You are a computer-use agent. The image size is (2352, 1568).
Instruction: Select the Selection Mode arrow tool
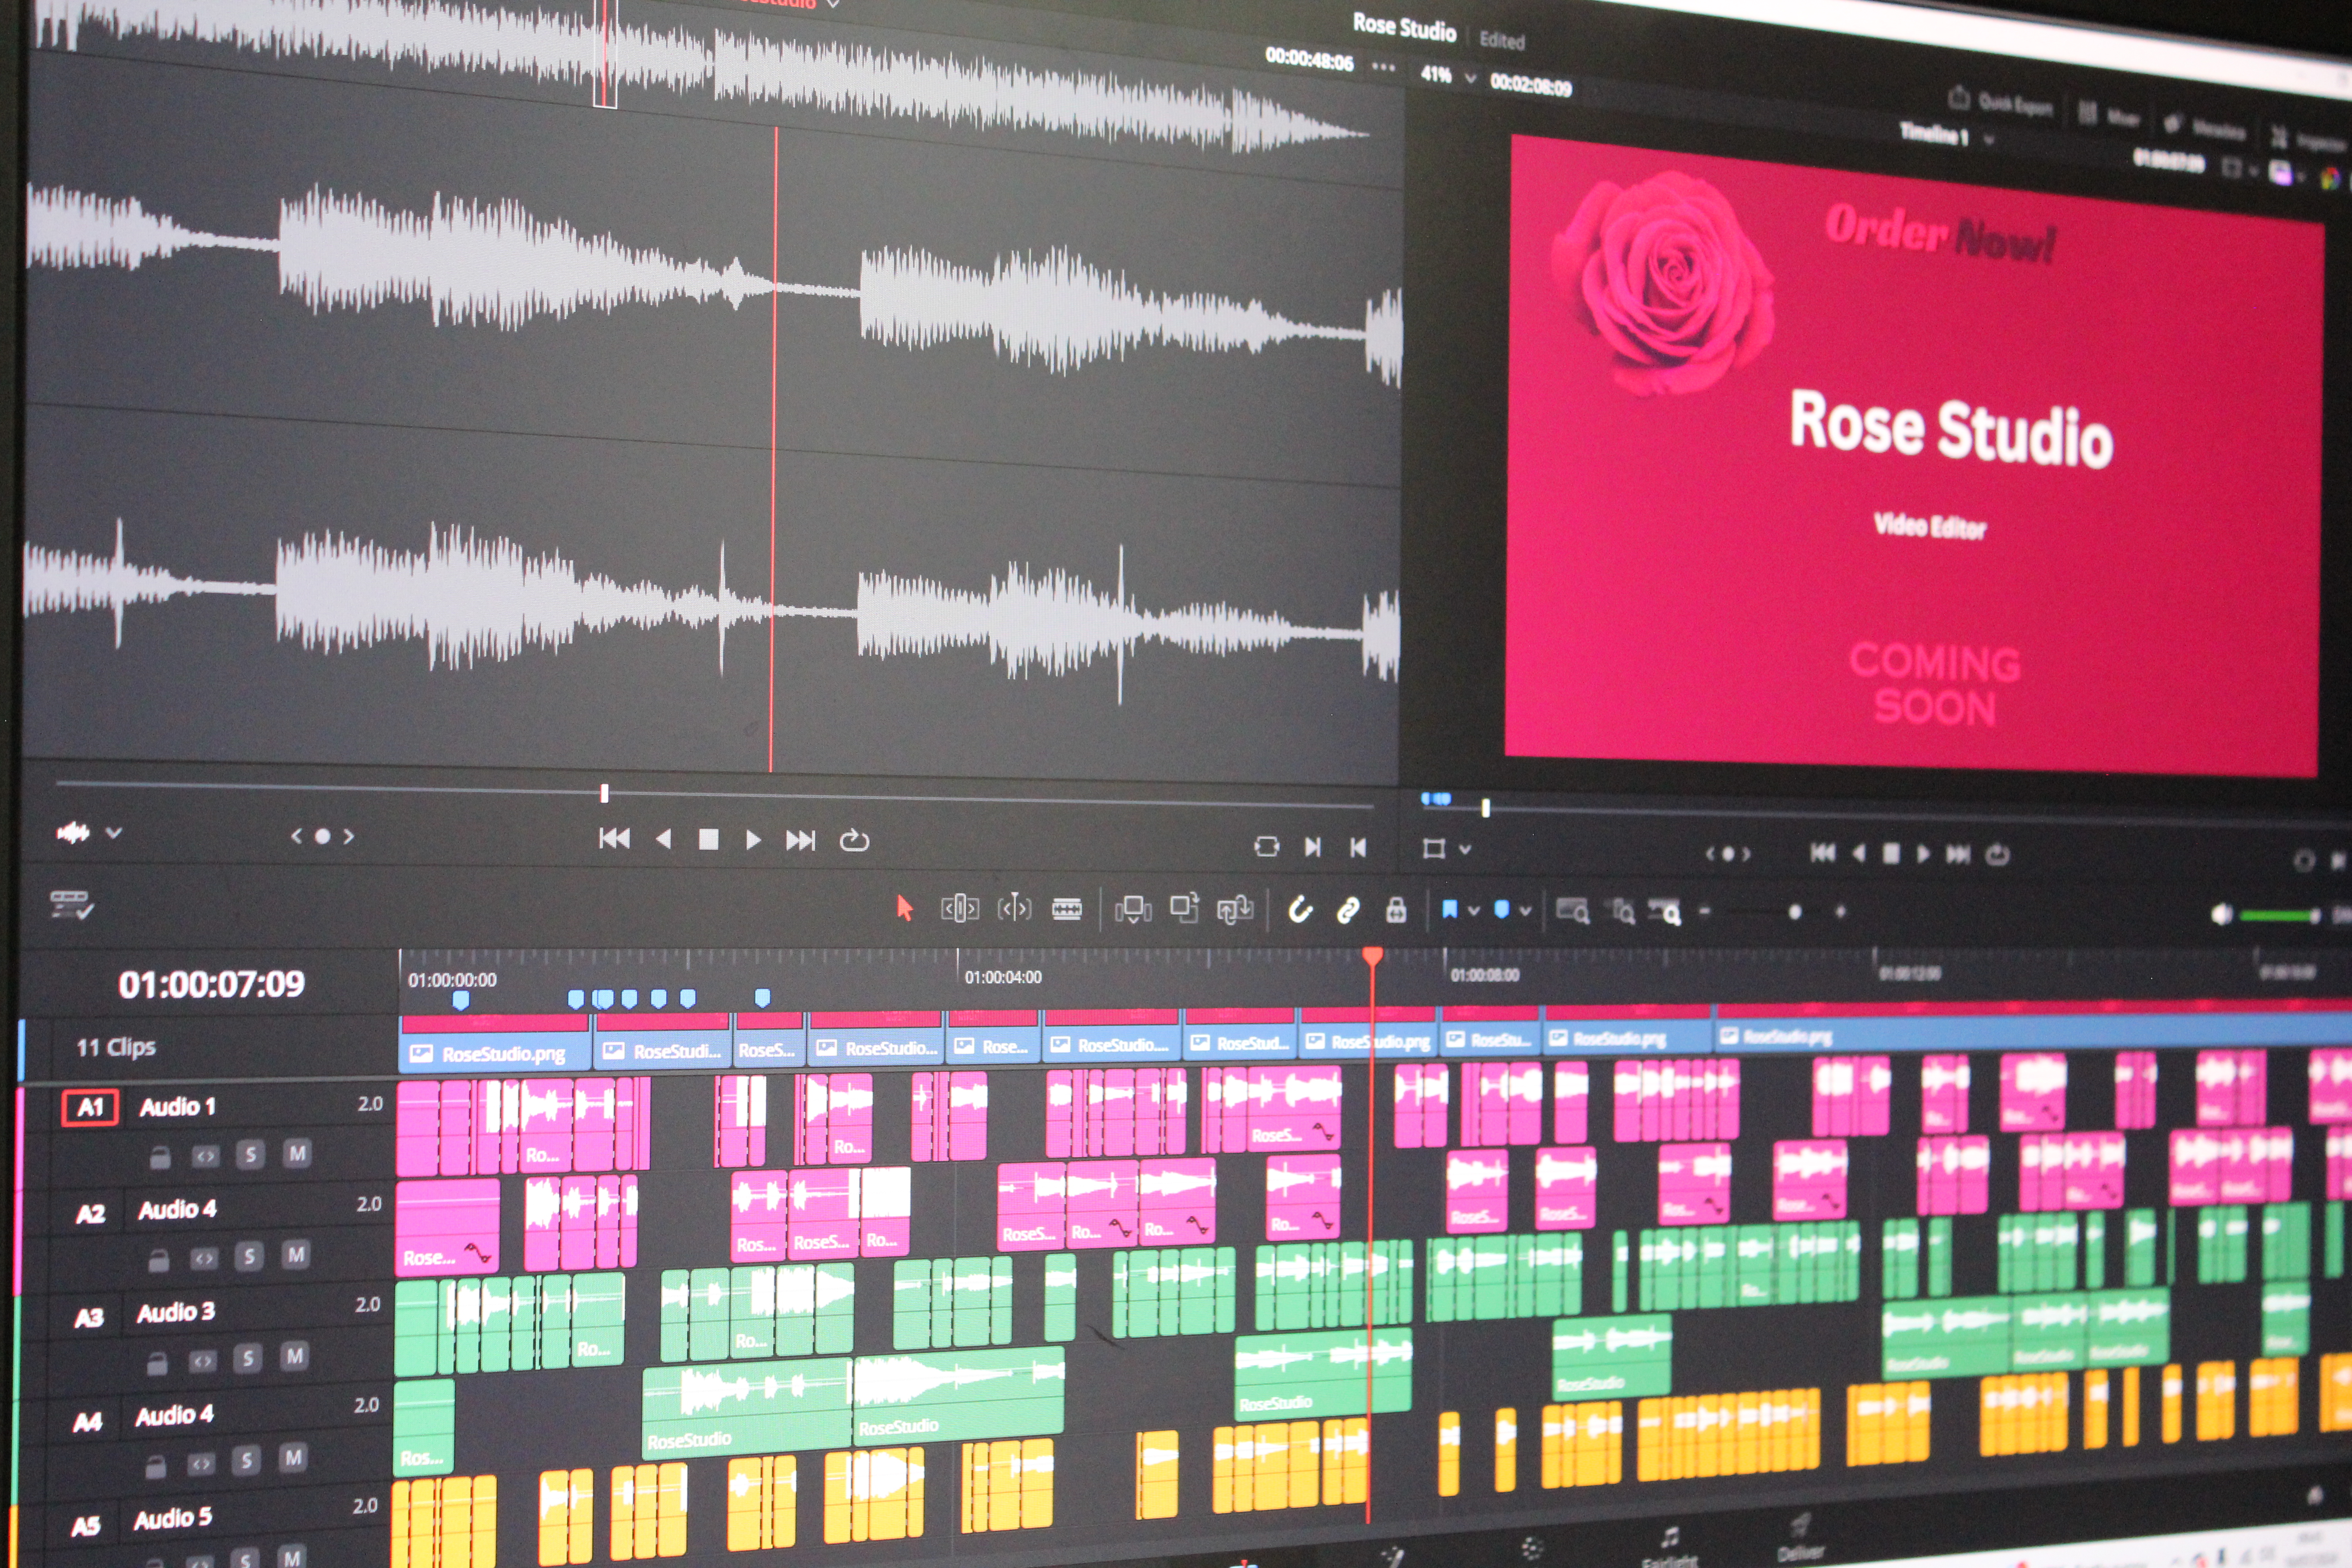point(905,908)
